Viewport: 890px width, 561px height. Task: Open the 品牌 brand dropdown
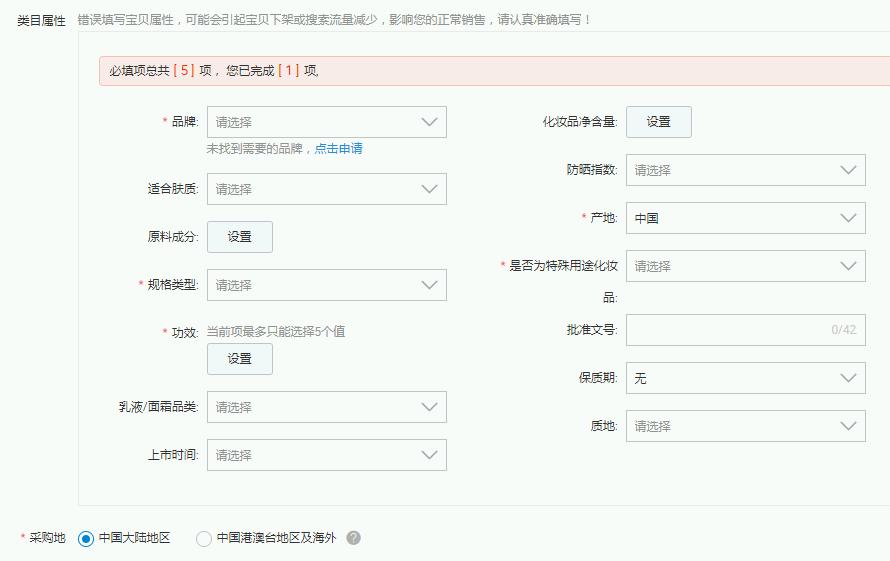[x=326, y=122]
